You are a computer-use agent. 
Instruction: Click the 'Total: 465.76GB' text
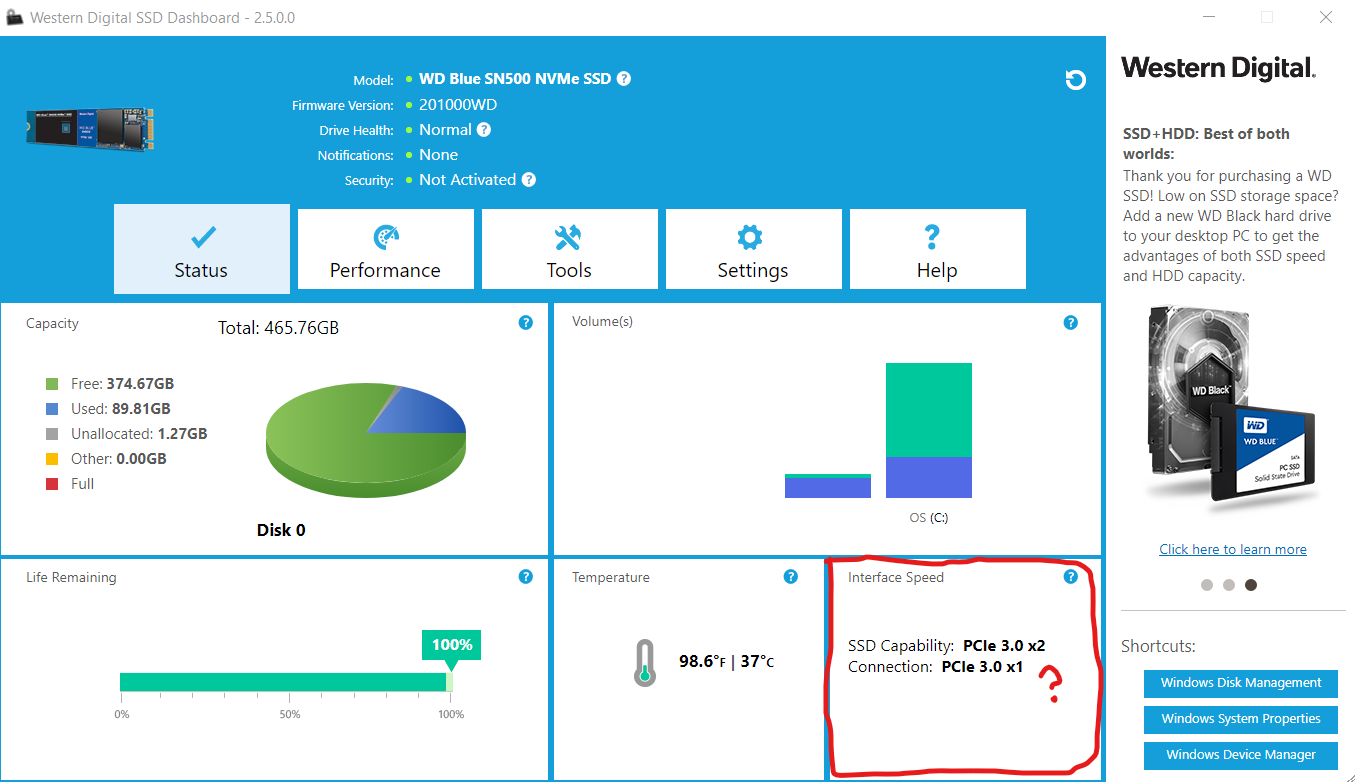tap(278, 327)
